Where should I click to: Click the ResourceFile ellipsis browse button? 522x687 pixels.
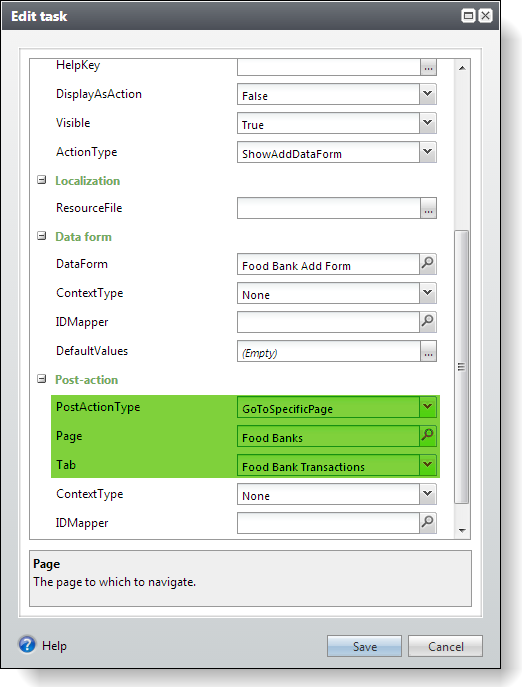(428, 208)
